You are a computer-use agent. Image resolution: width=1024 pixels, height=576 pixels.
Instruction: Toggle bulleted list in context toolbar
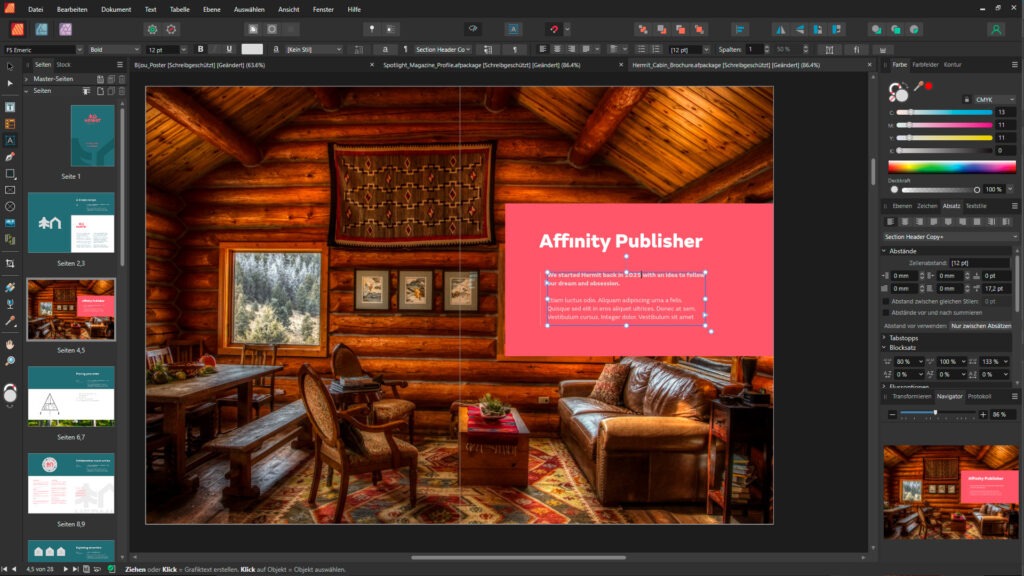tap(641, 50)
